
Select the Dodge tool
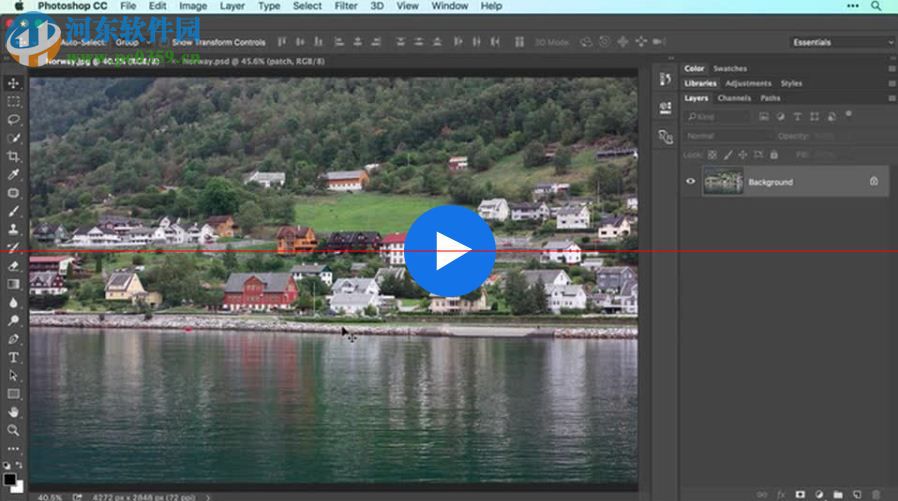pos(13,321)
